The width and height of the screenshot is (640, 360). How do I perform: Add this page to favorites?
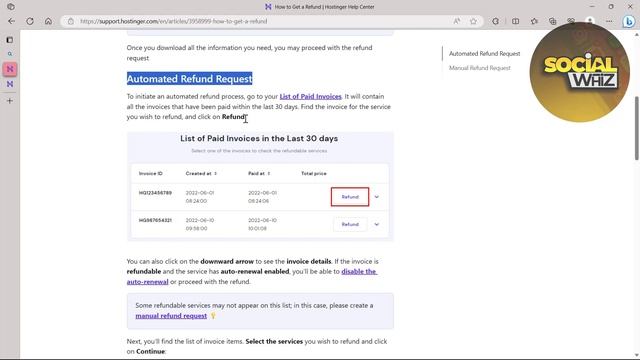point(473,21)
